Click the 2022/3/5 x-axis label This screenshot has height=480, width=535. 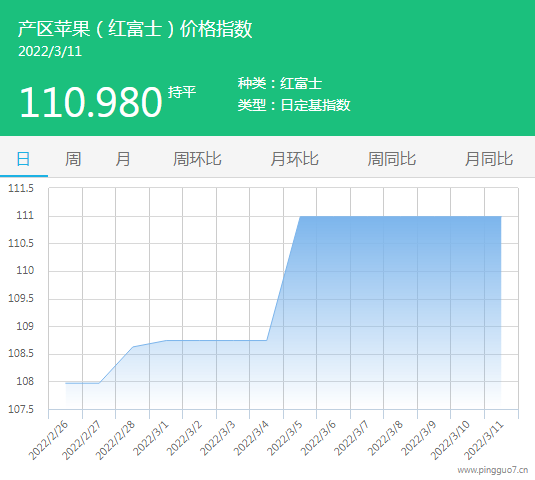click(x=285, y=438)
